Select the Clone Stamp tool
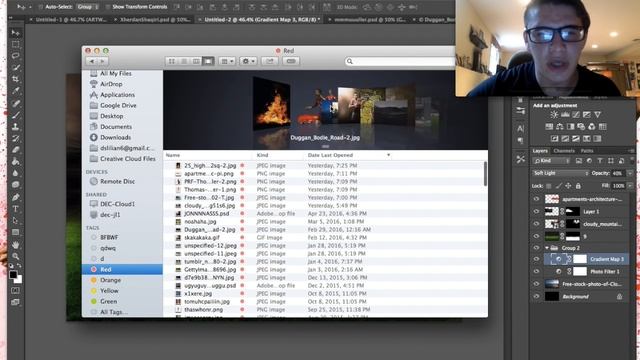The height and width of the screenshot is (360, 640). point(16,127)
